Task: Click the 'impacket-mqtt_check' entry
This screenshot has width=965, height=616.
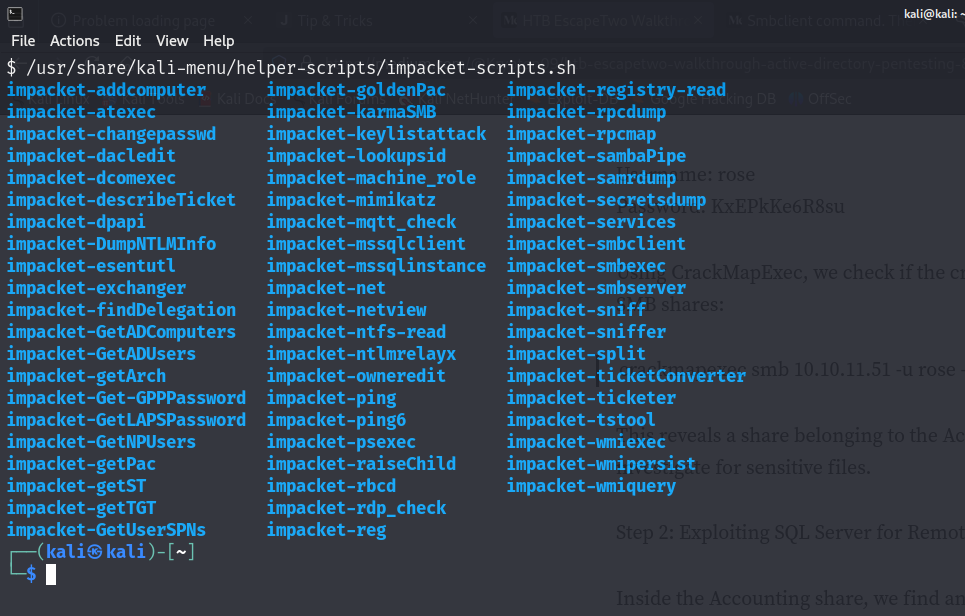Action: [x=361, y=222]
